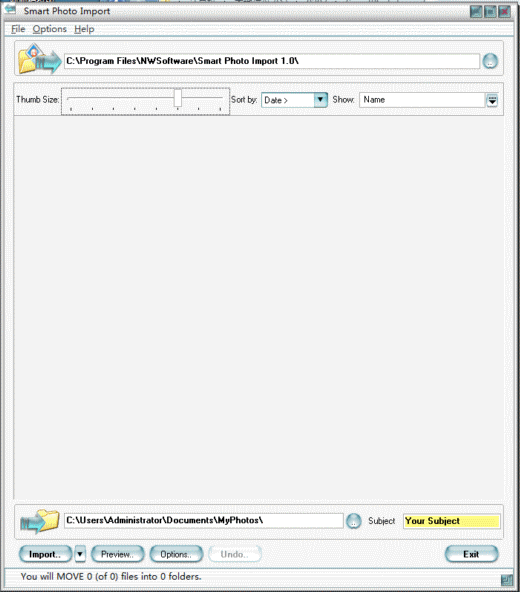This screenshot has height=592, width=520.
Task: Minimize the Smart Photo Import window
Action: click(476, 12)
